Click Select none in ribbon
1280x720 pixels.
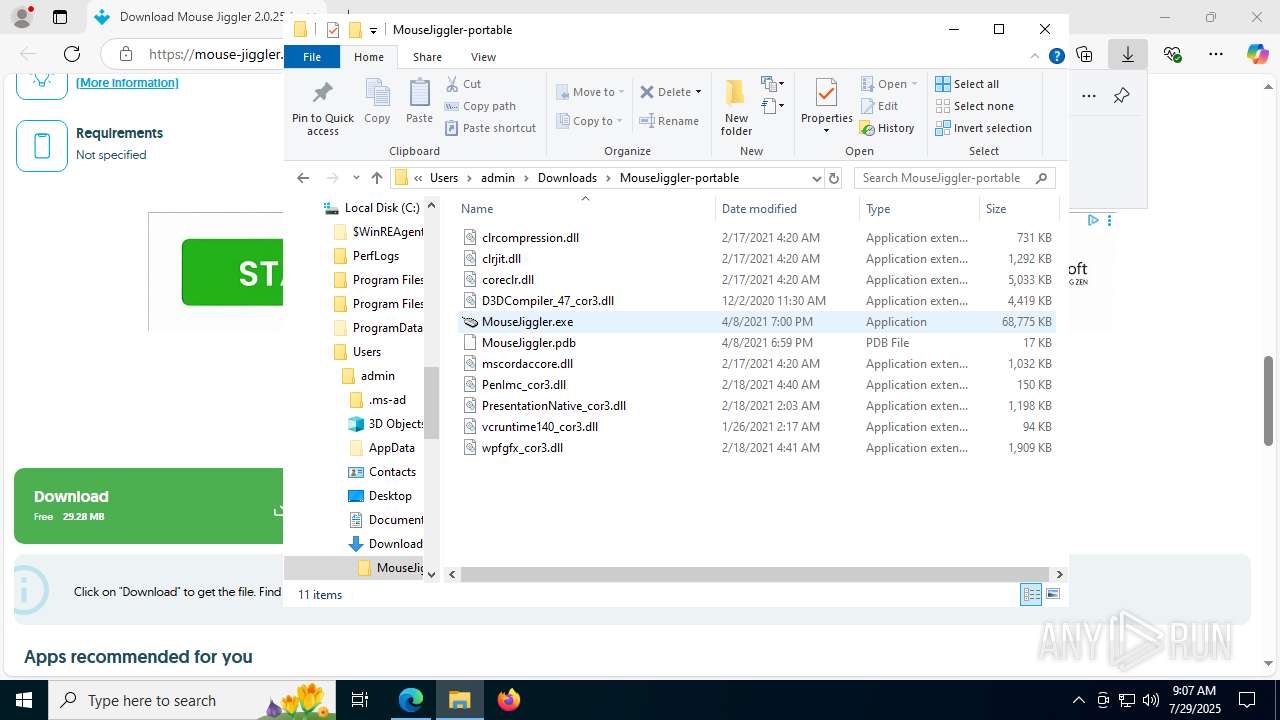[974, 106]
